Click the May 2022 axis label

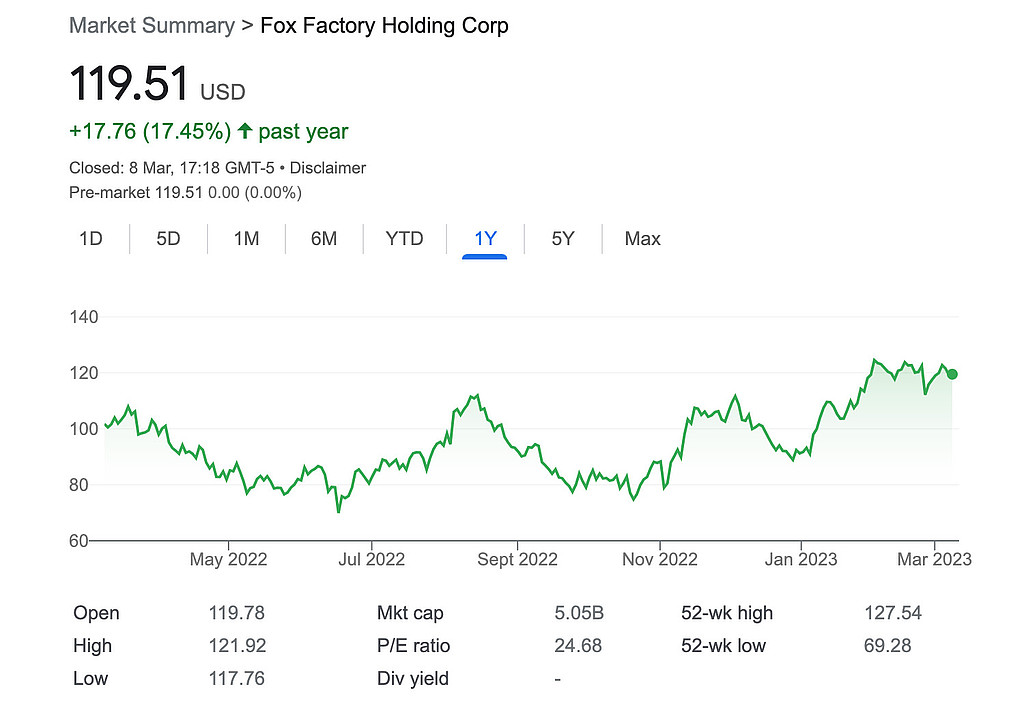[x=228, y=560]
